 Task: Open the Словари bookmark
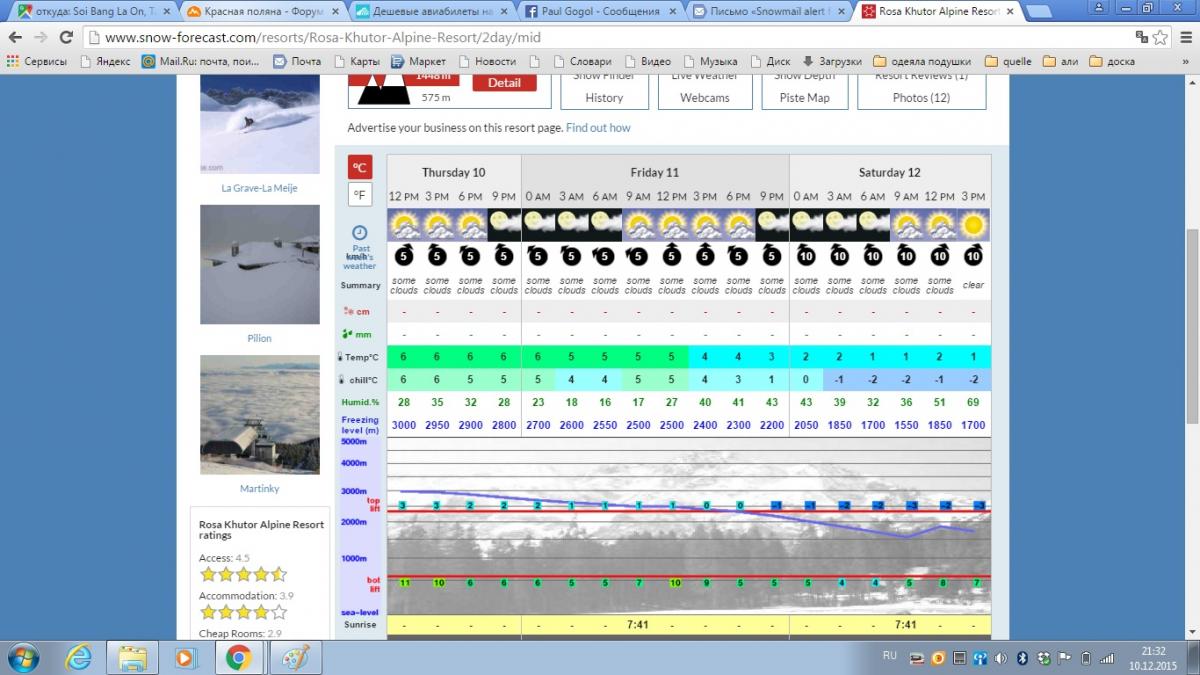point(581,61)
